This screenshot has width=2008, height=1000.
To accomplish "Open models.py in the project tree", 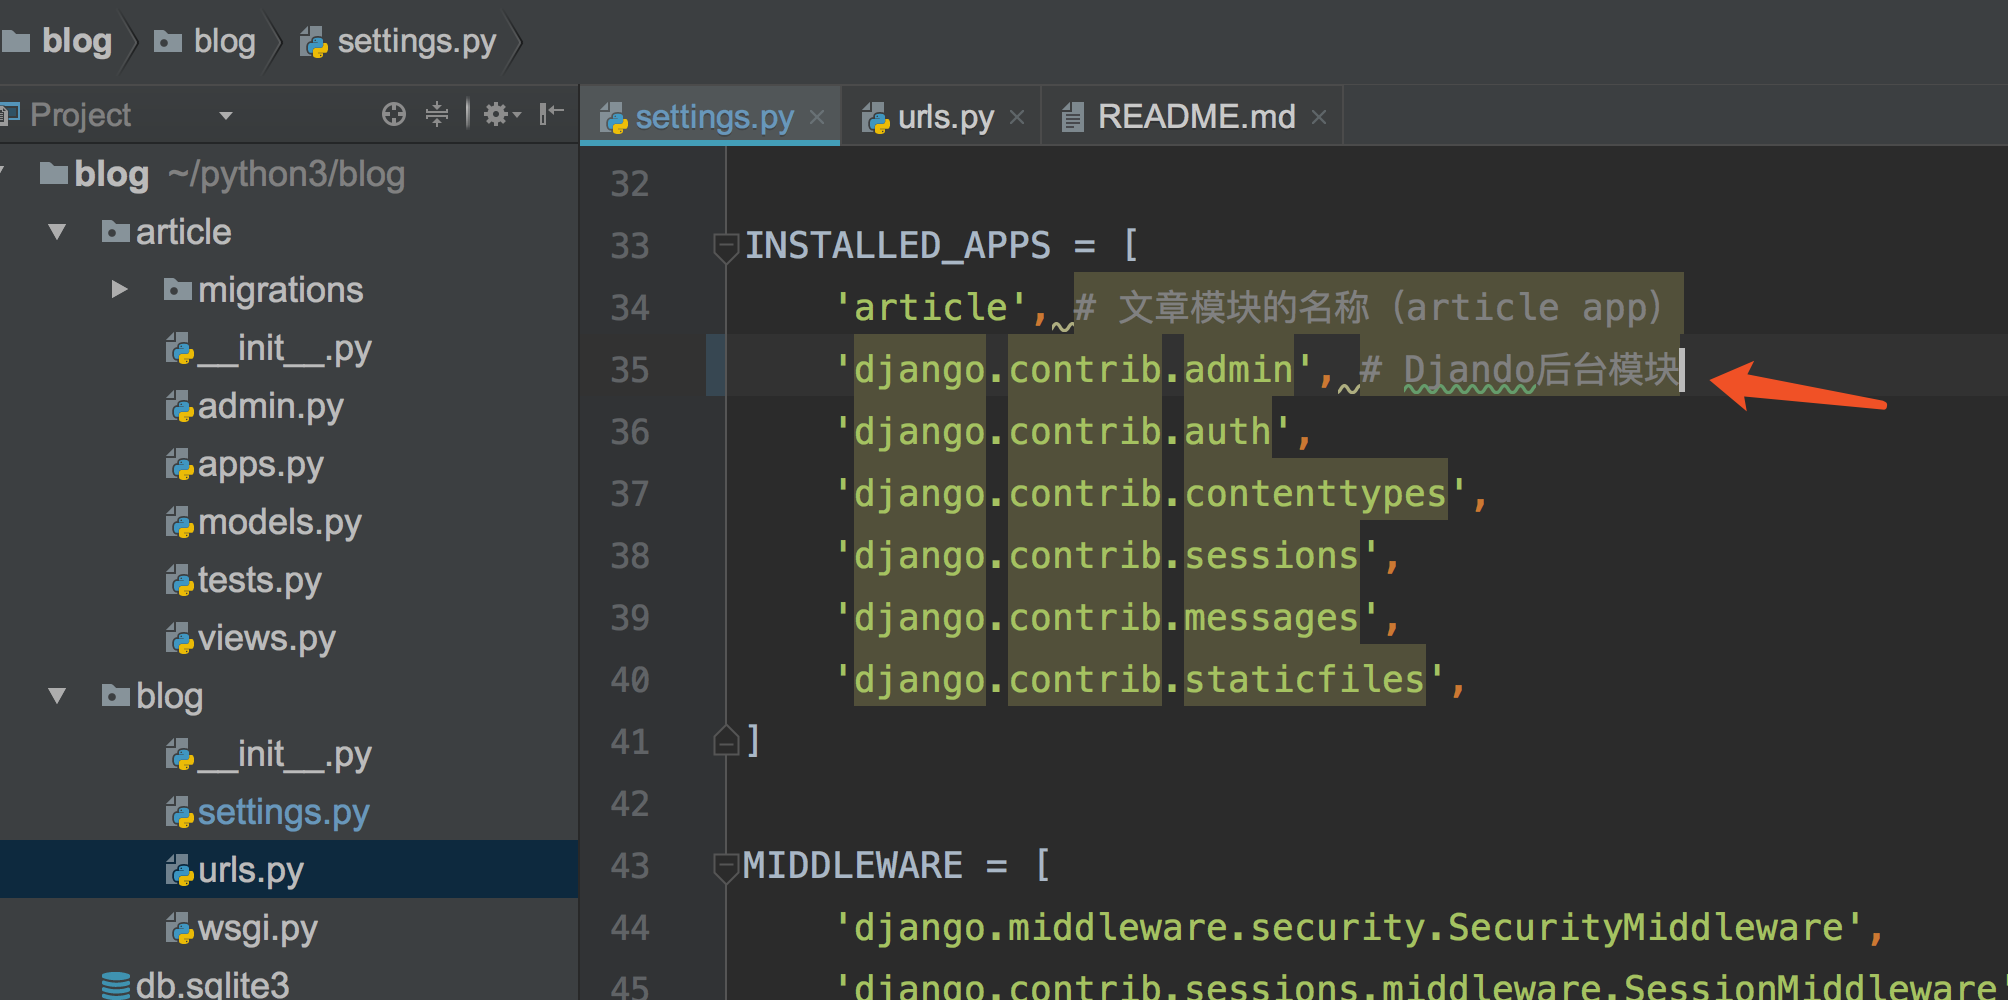I will pyautogui.click(x=278, y=522).
